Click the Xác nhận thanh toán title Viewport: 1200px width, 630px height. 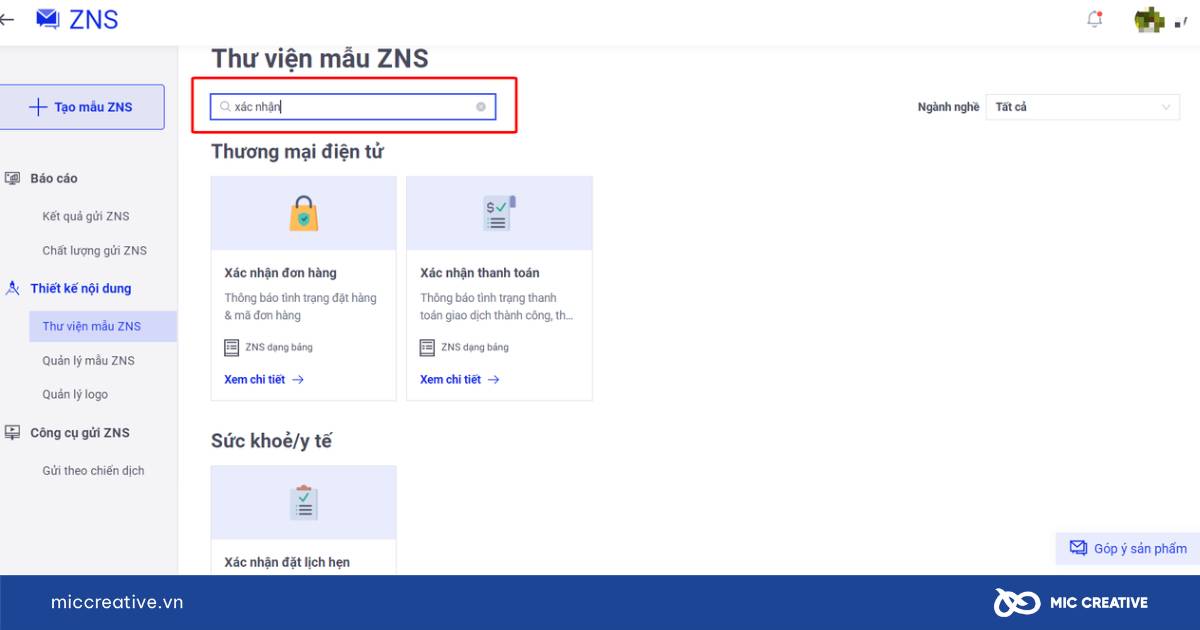[480, 272]
